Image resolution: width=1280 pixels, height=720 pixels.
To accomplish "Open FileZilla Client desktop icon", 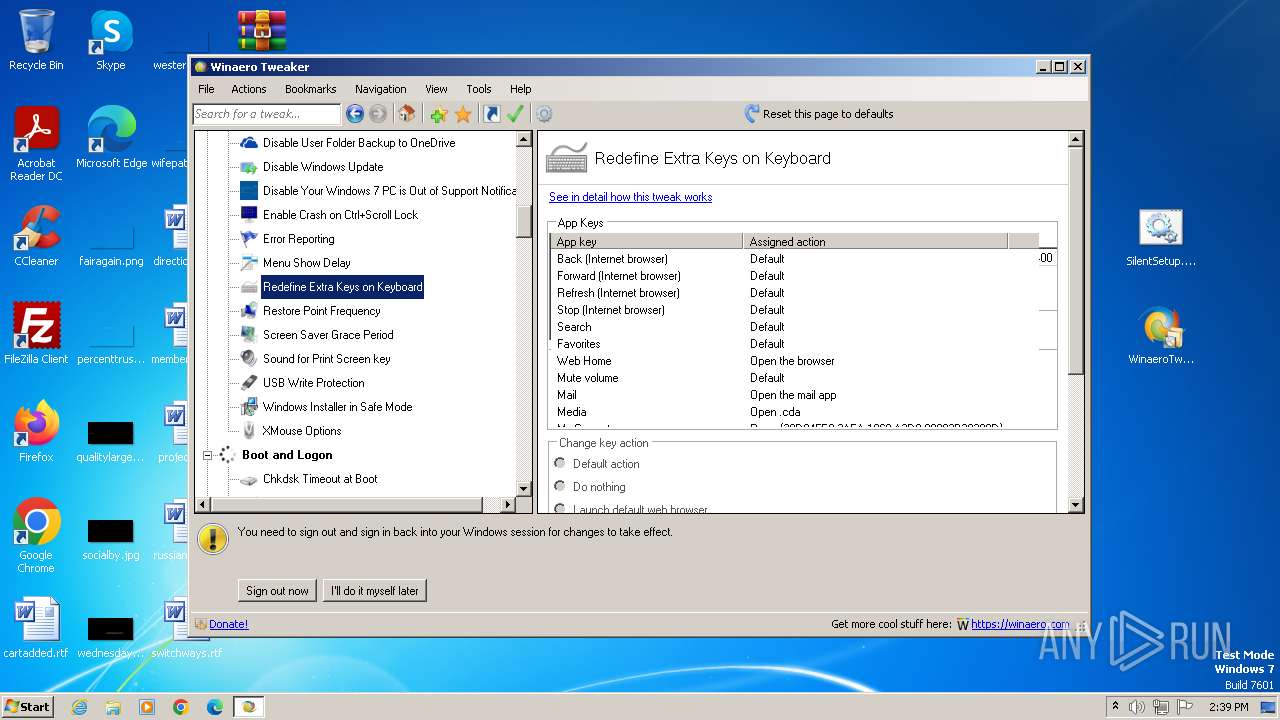I will click(36, 333).
